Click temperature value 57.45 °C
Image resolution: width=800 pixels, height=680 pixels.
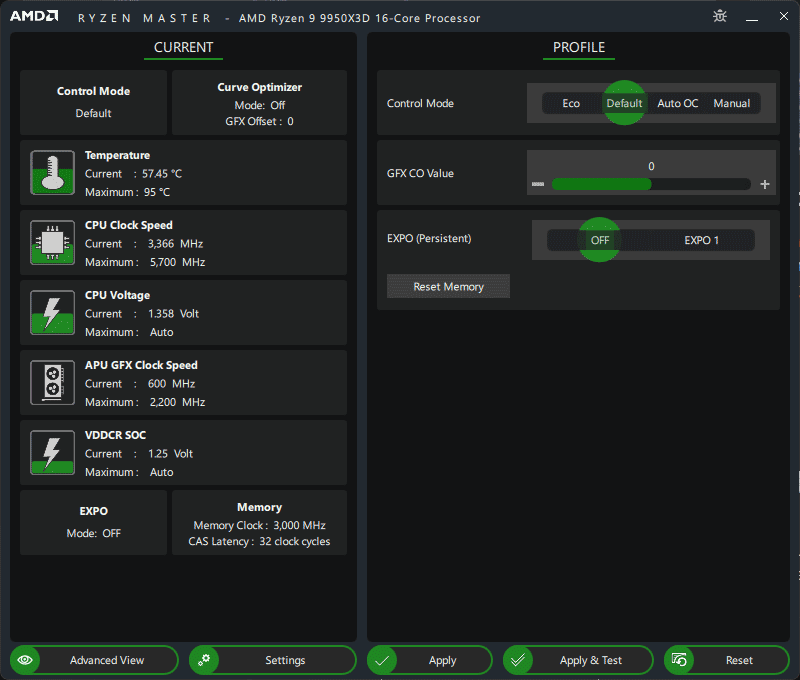[x=162, y=173]
